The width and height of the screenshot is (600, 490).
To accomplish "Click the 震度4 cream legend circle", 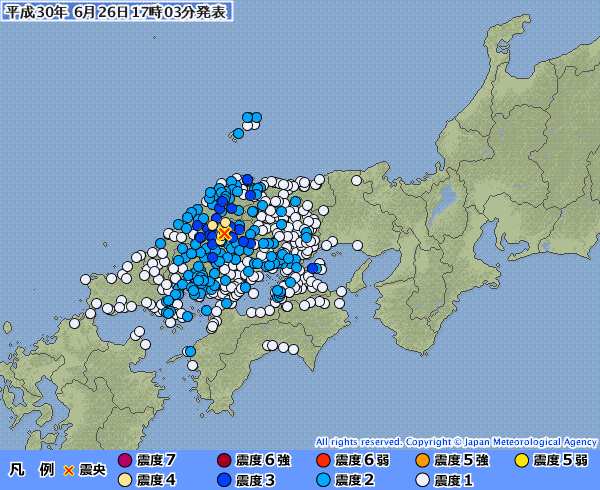I will click(125, 480).
